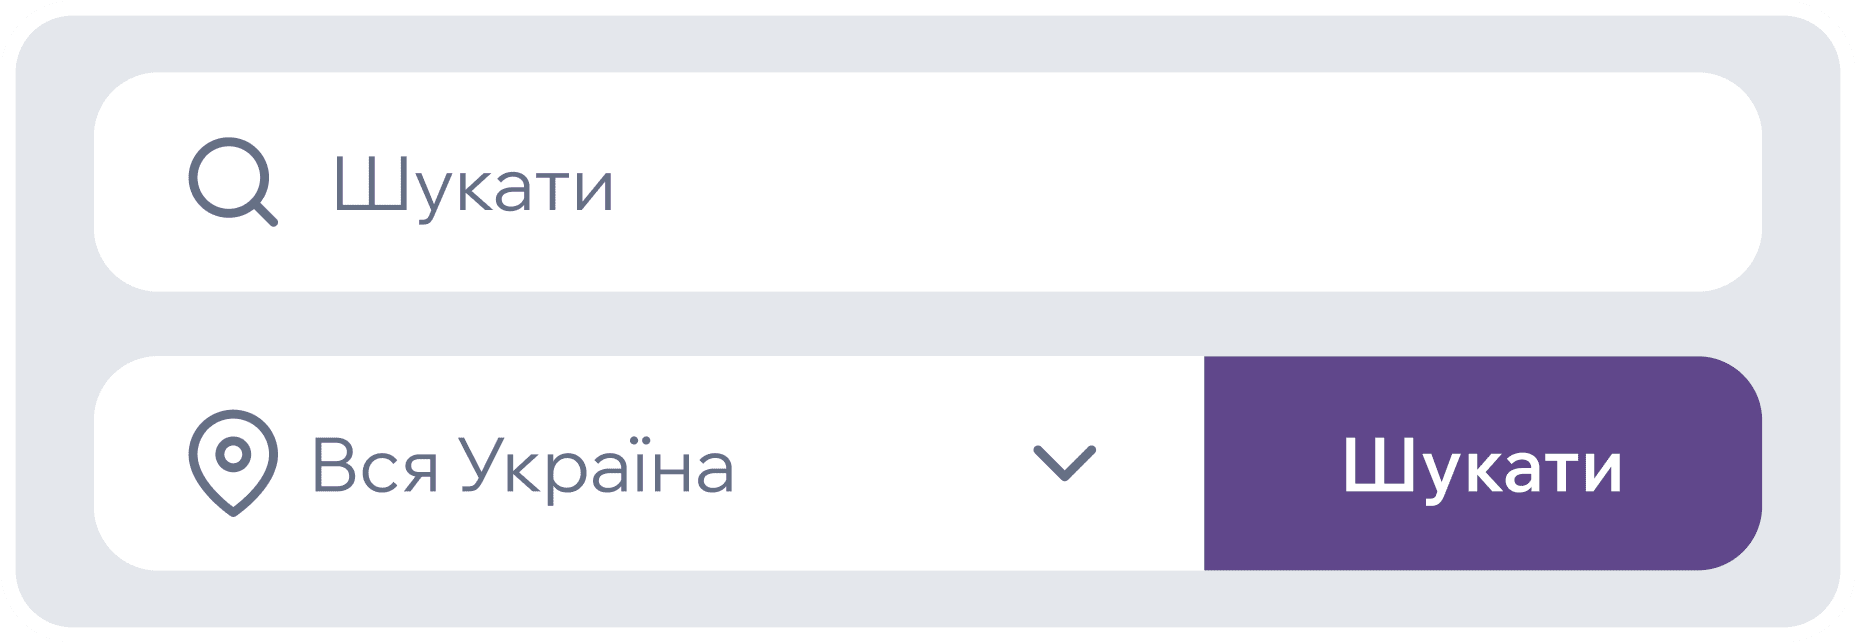Click the magnifying glass search icon
Viewport: 1856px width, 643px height.
point(232,181)
